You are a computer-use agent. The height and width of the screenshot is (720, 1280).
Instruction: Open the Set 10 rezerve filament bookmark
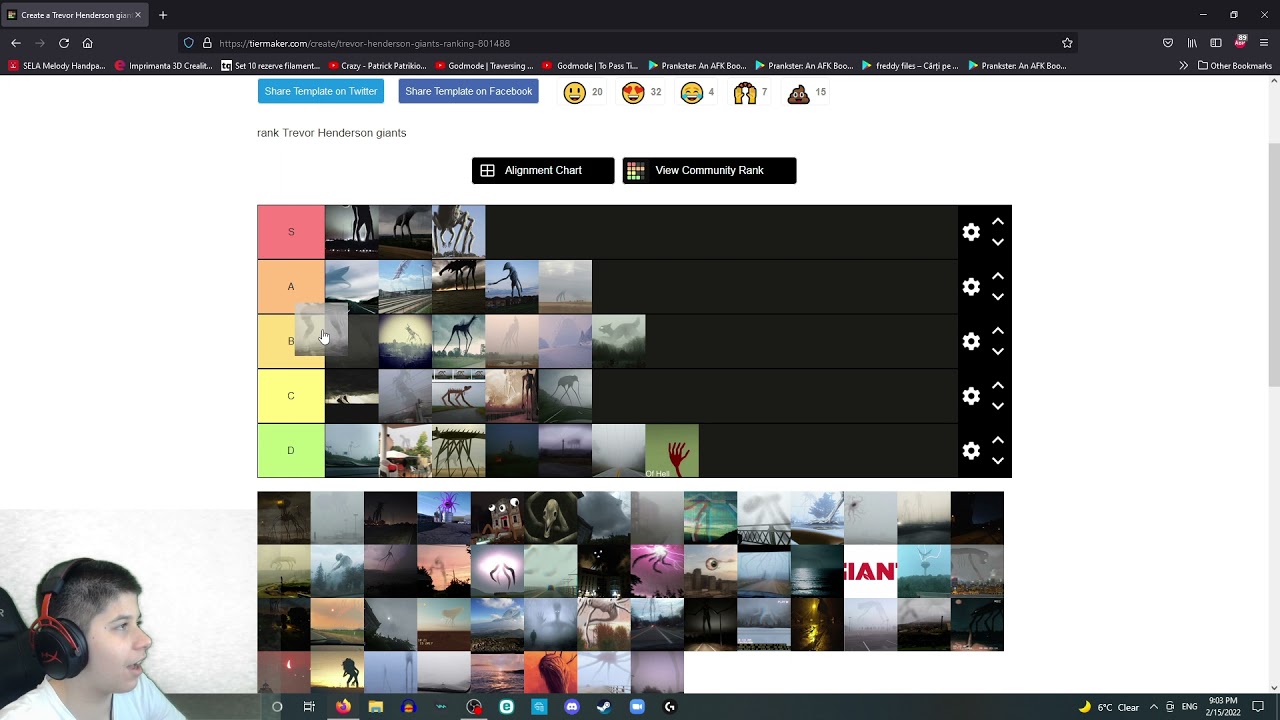tap(270, 66)
